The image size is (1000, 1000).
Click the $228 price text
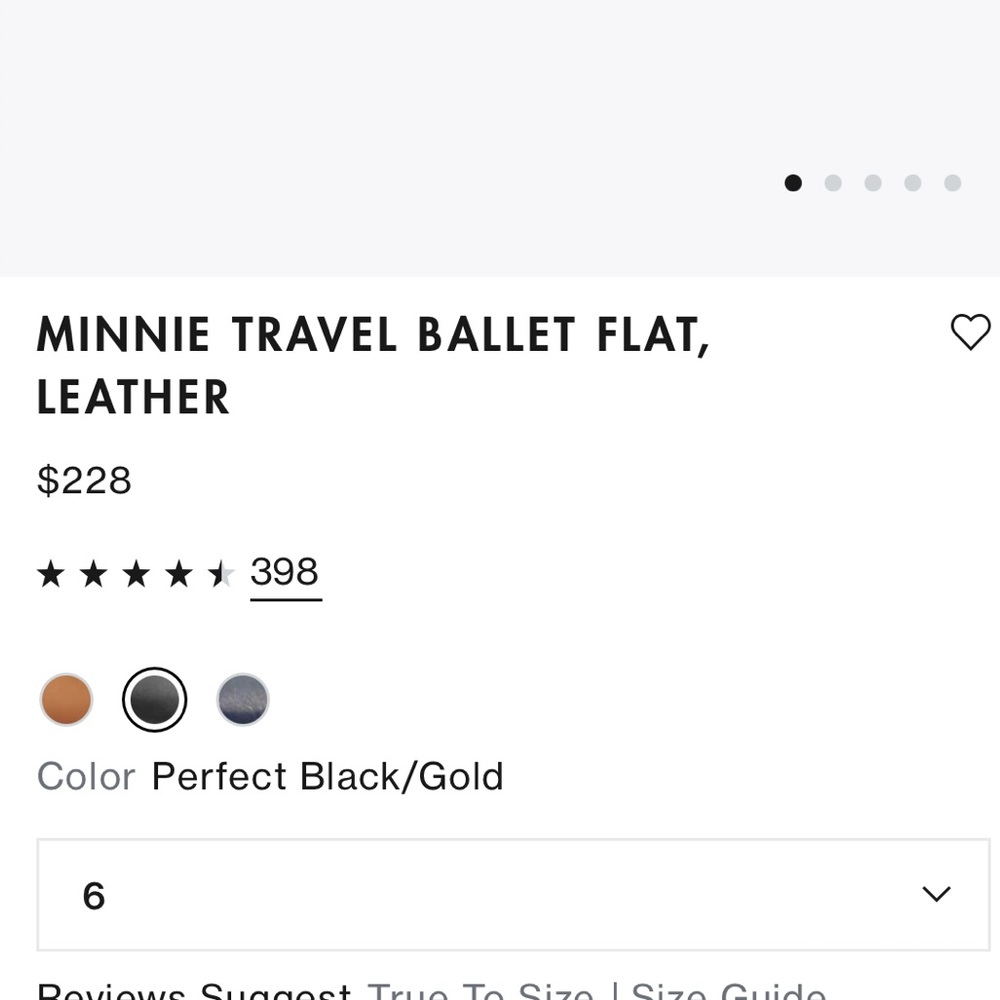click(84, 481)
